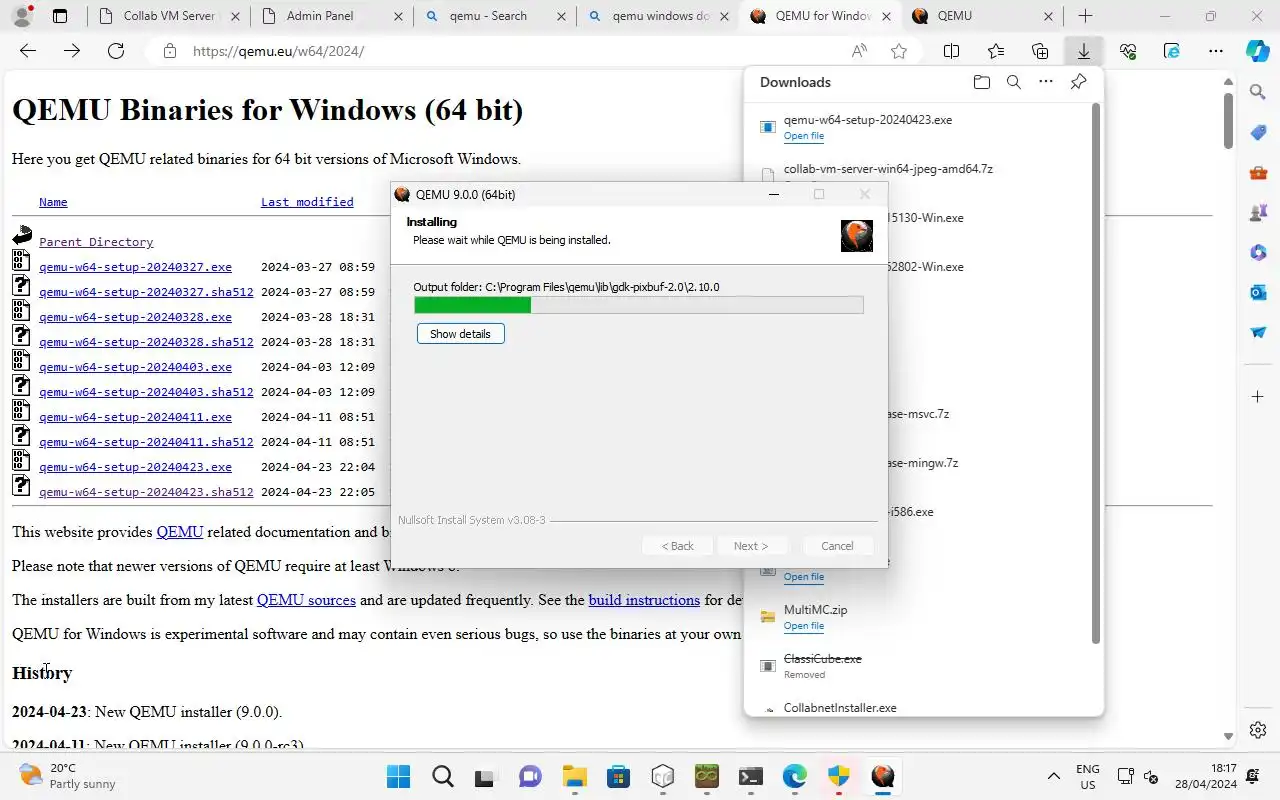Screen dimensions: 1280x800
Task: Open Terminal from the taskbar
Action: [x=750, y=776]
